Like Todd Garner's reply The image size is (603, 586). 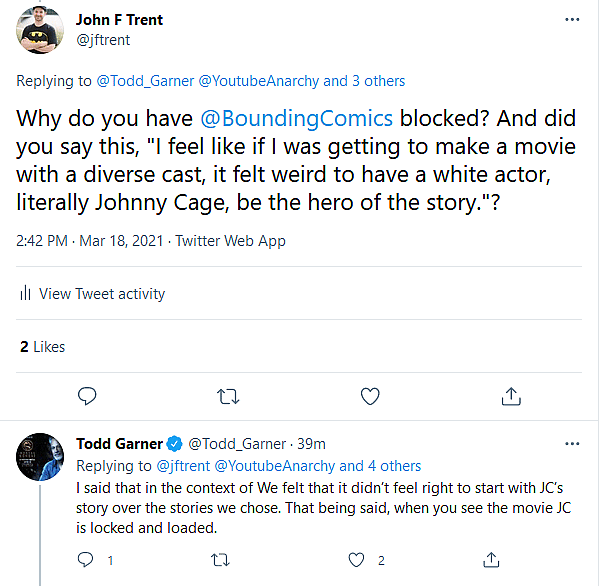356,559
